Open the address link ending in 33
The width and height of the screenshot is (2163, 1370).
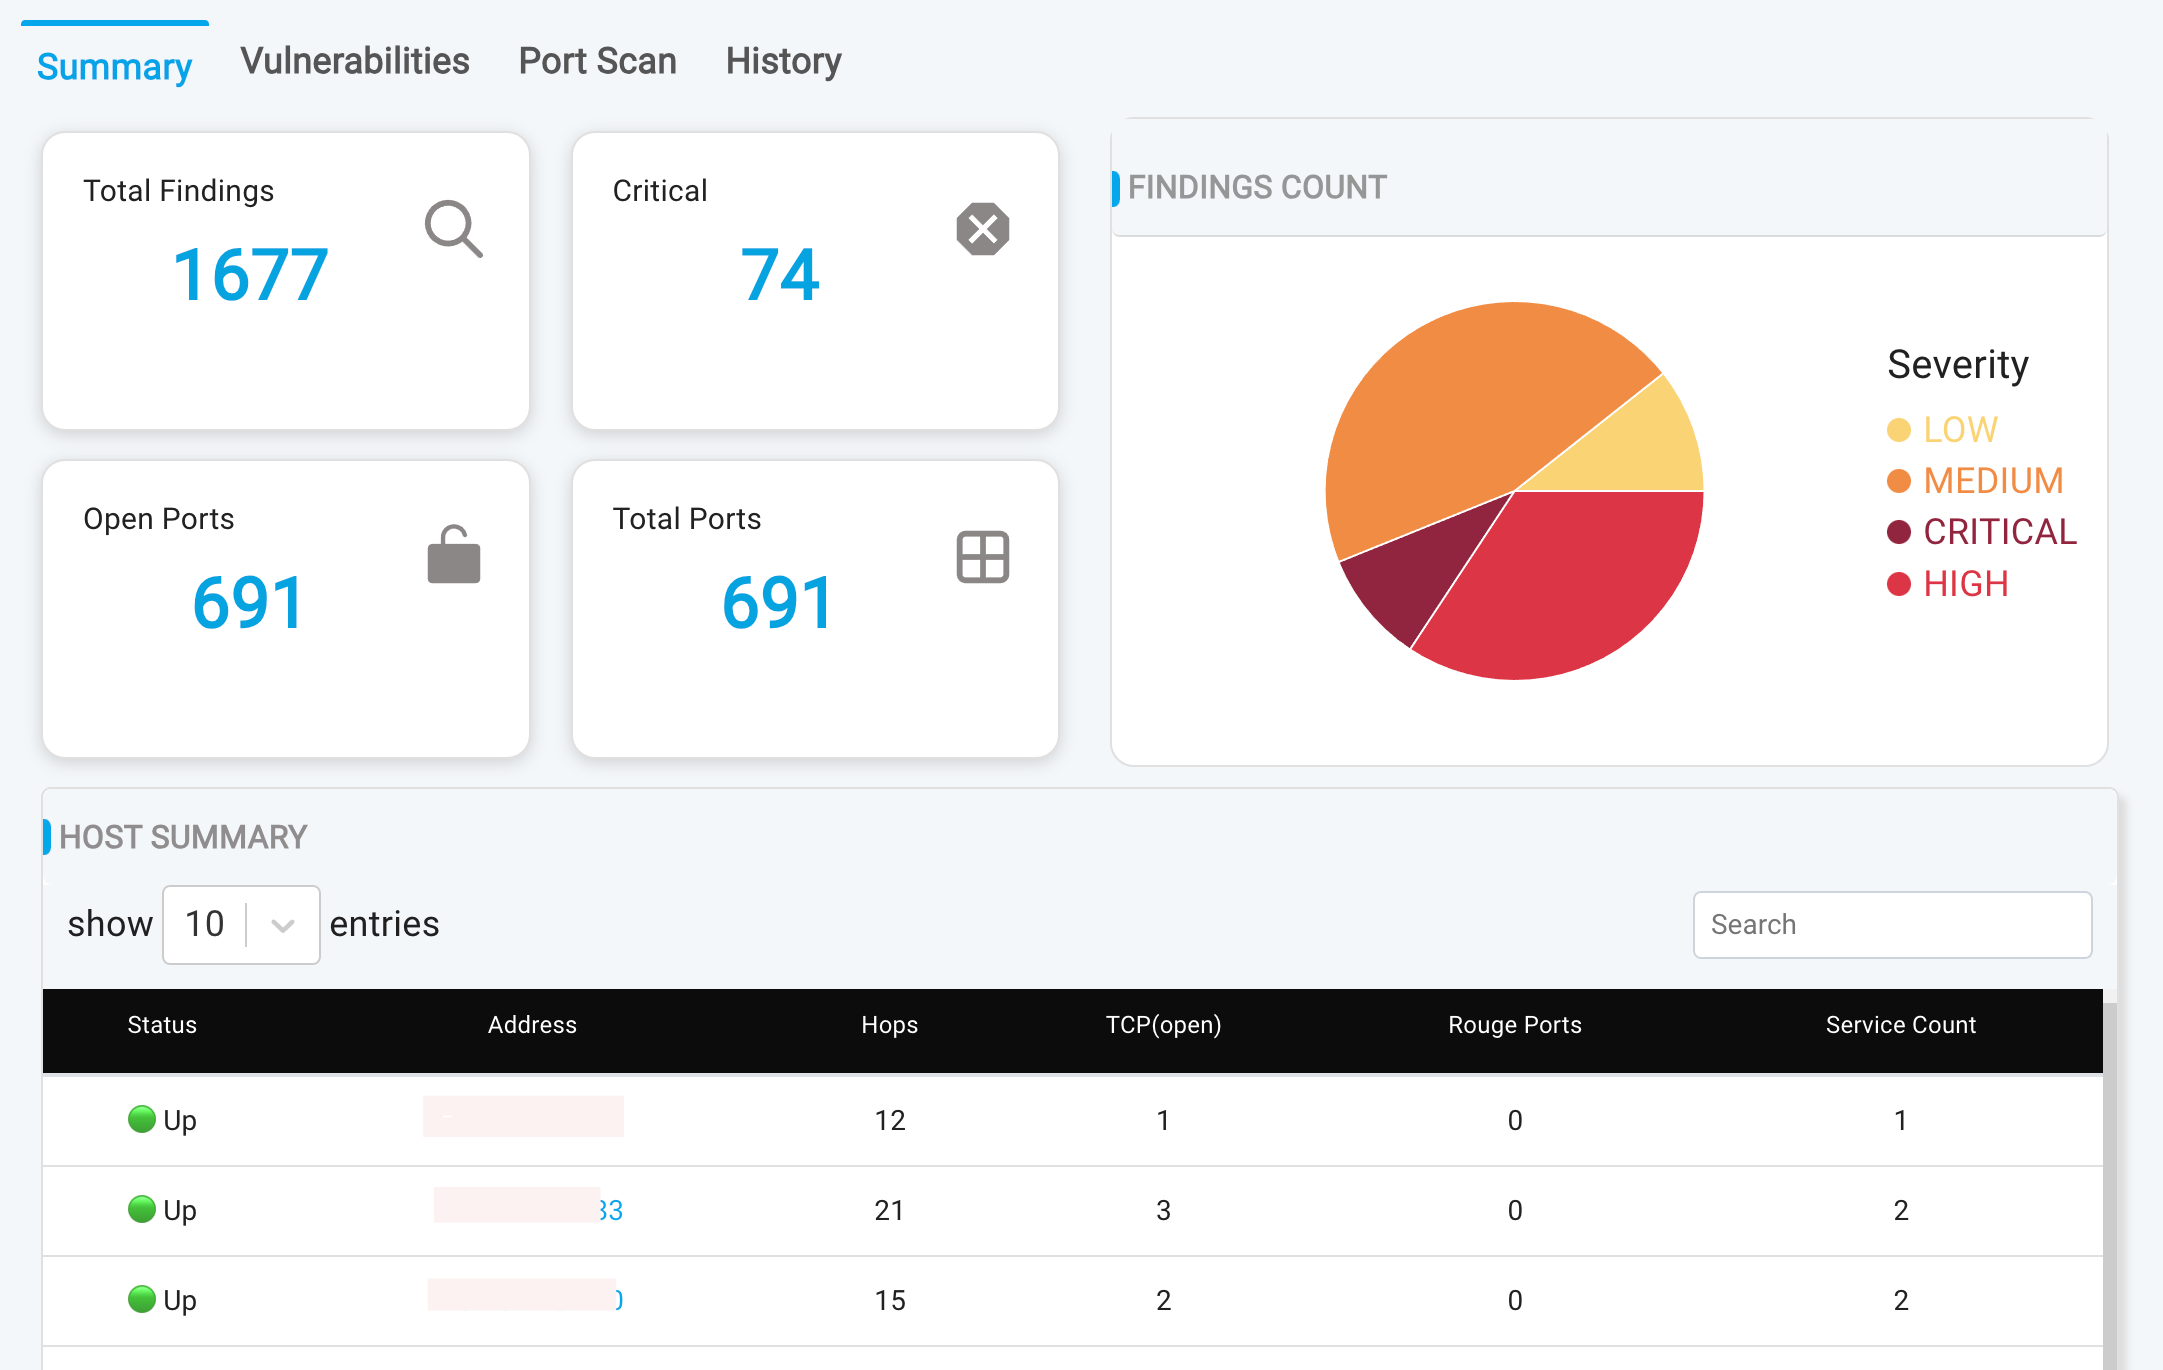(610, 1210)
